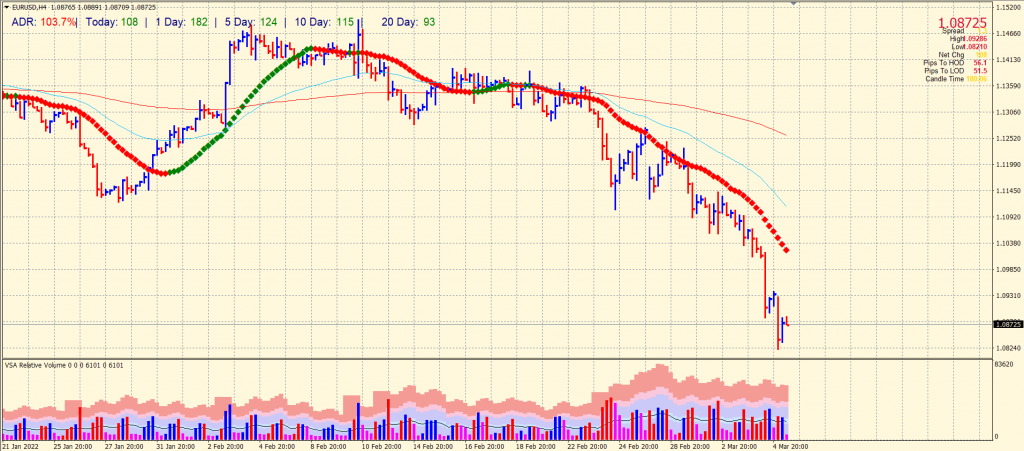Click the 21 Jan 2022 date label

20,446
